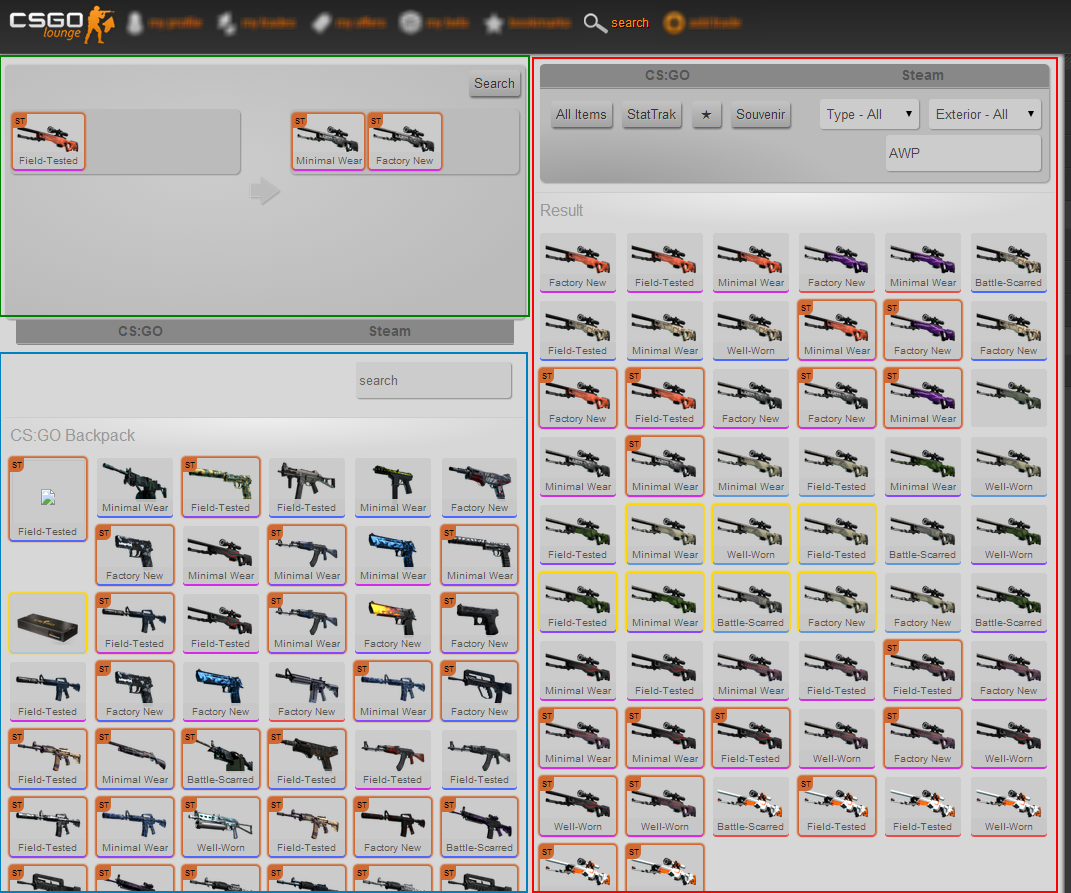Screen dimensions: 1071x893
Task: Click the search field above CS:GO Backpack
Action: (433, 381)
